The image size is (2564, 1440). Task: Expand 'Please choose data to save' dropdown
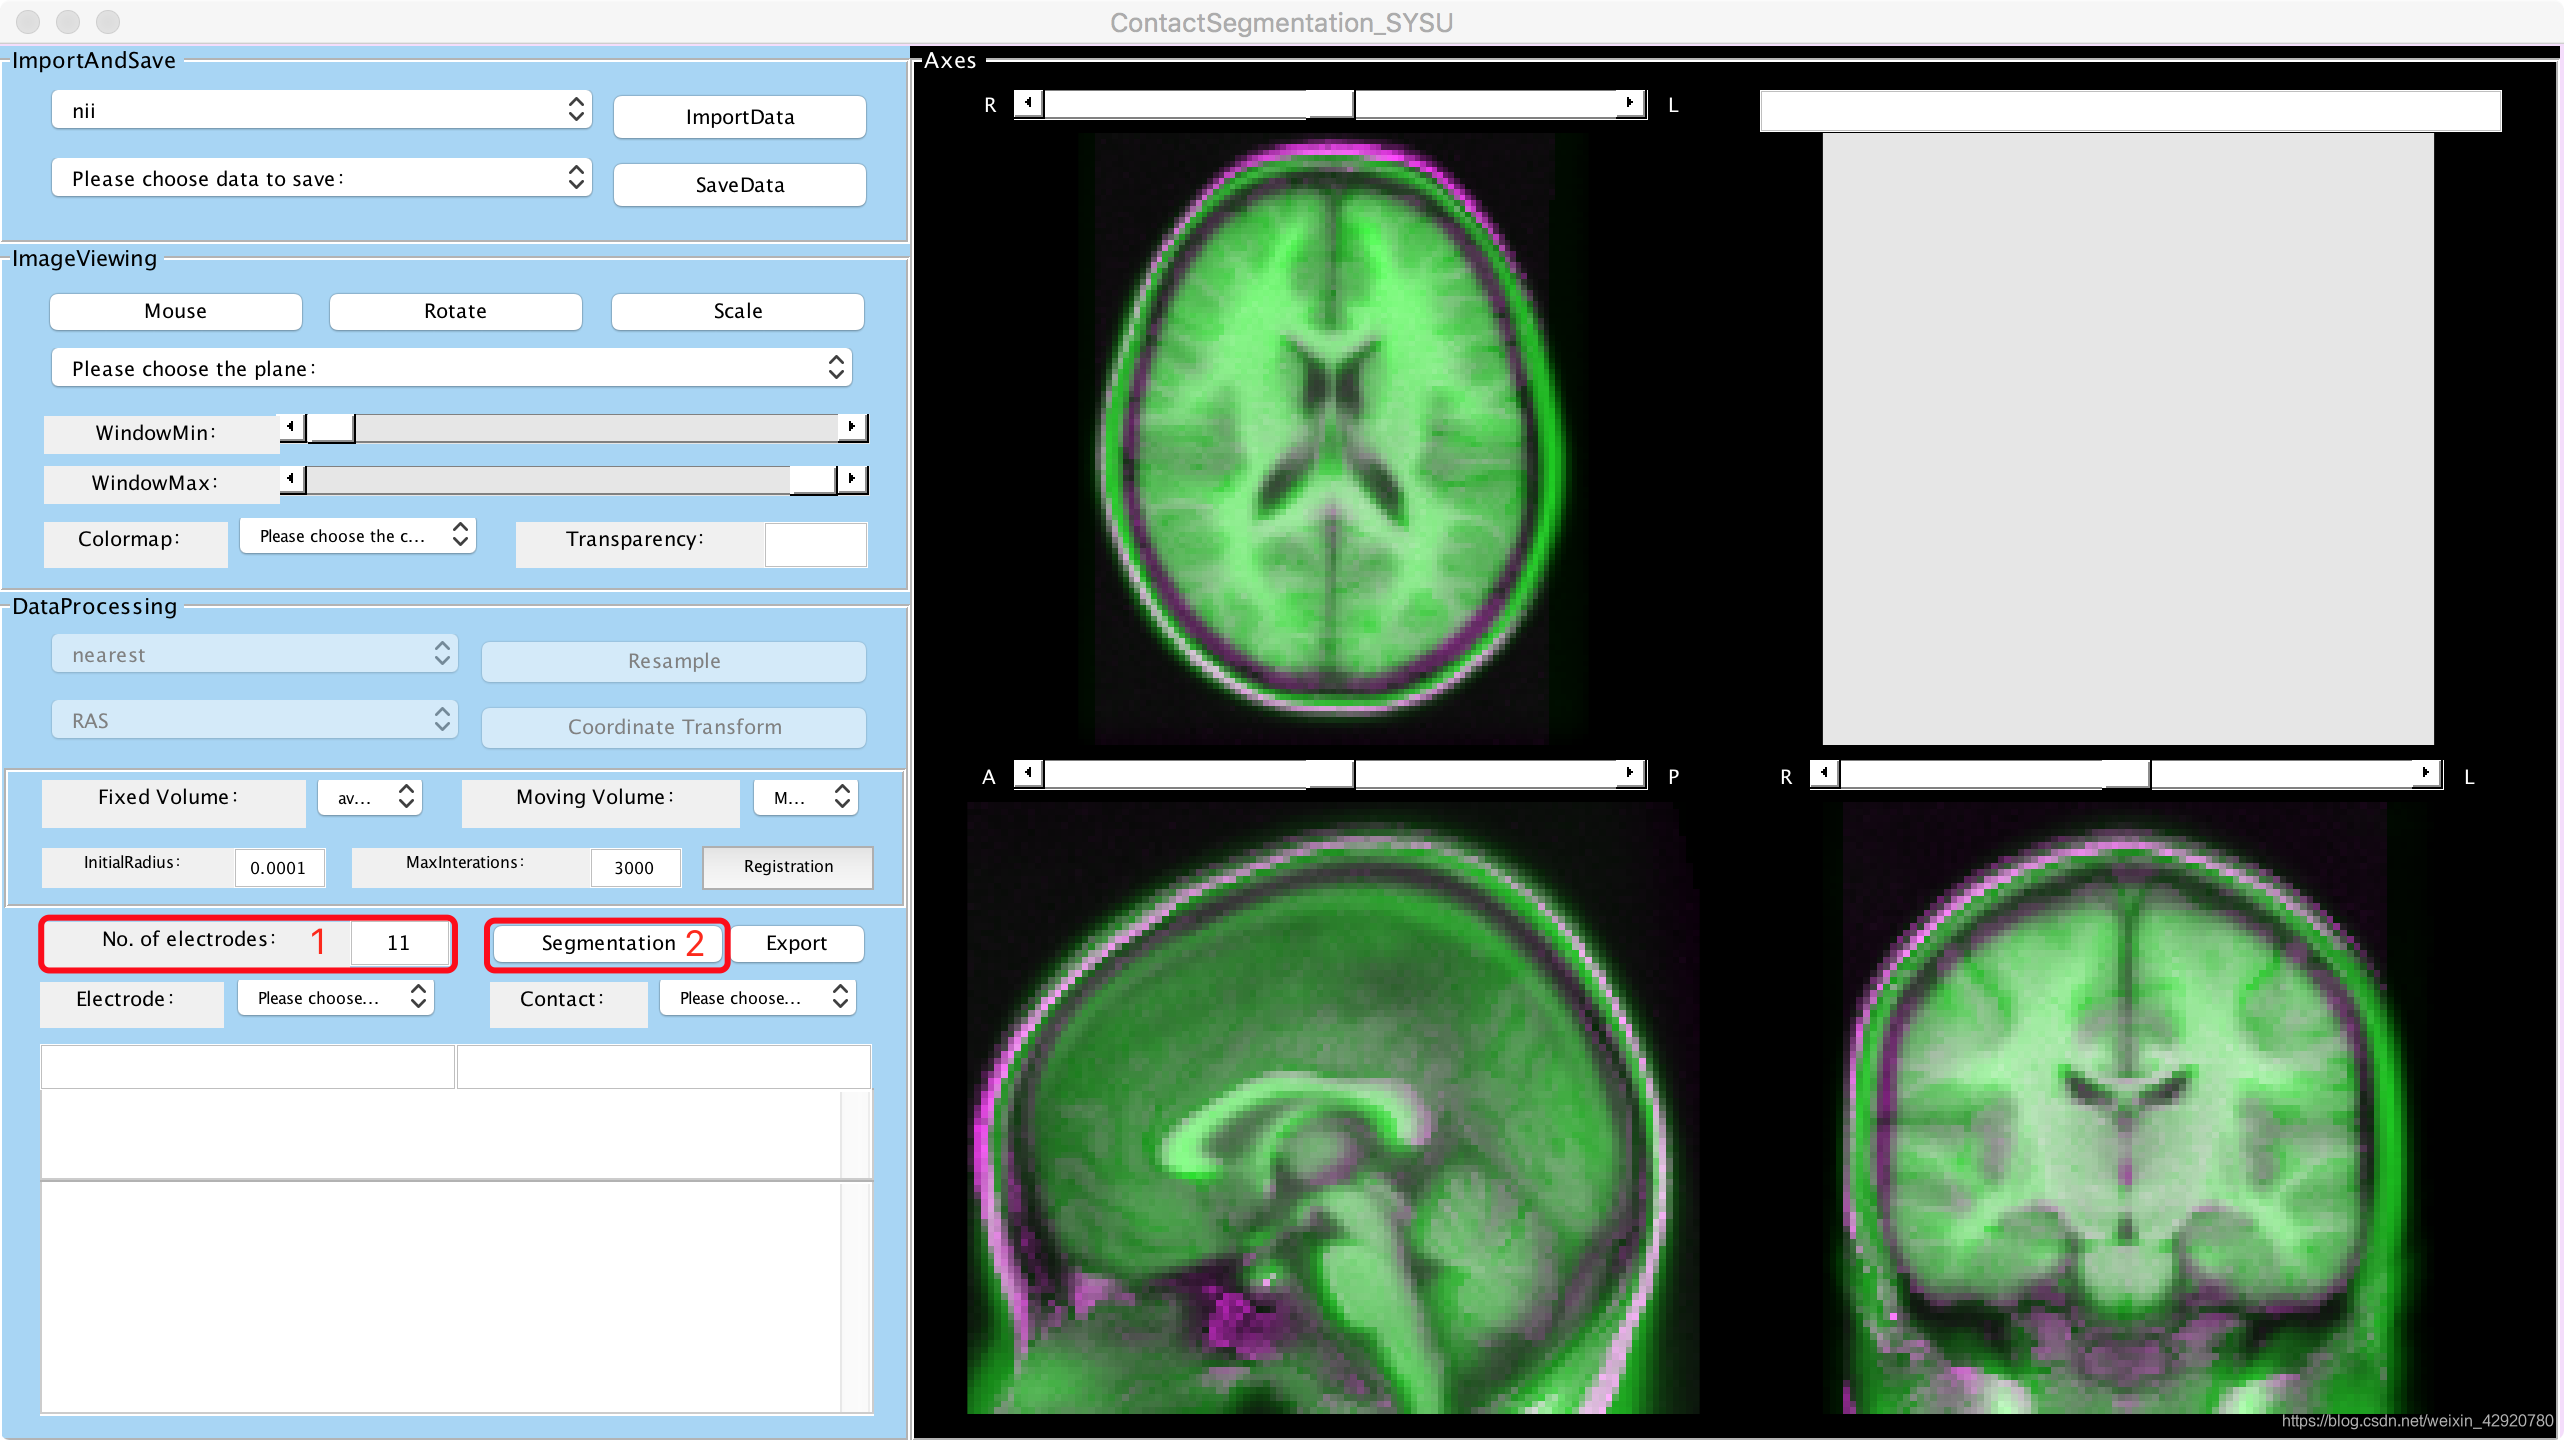point(321,178)
